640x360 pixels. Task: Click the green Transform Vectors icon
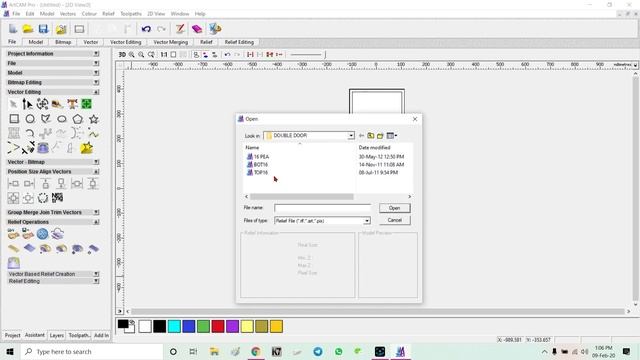coord(87,104)
